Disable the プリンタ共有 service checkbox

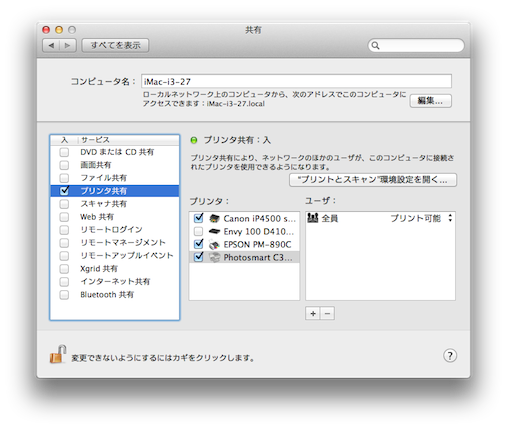[64, 190]
